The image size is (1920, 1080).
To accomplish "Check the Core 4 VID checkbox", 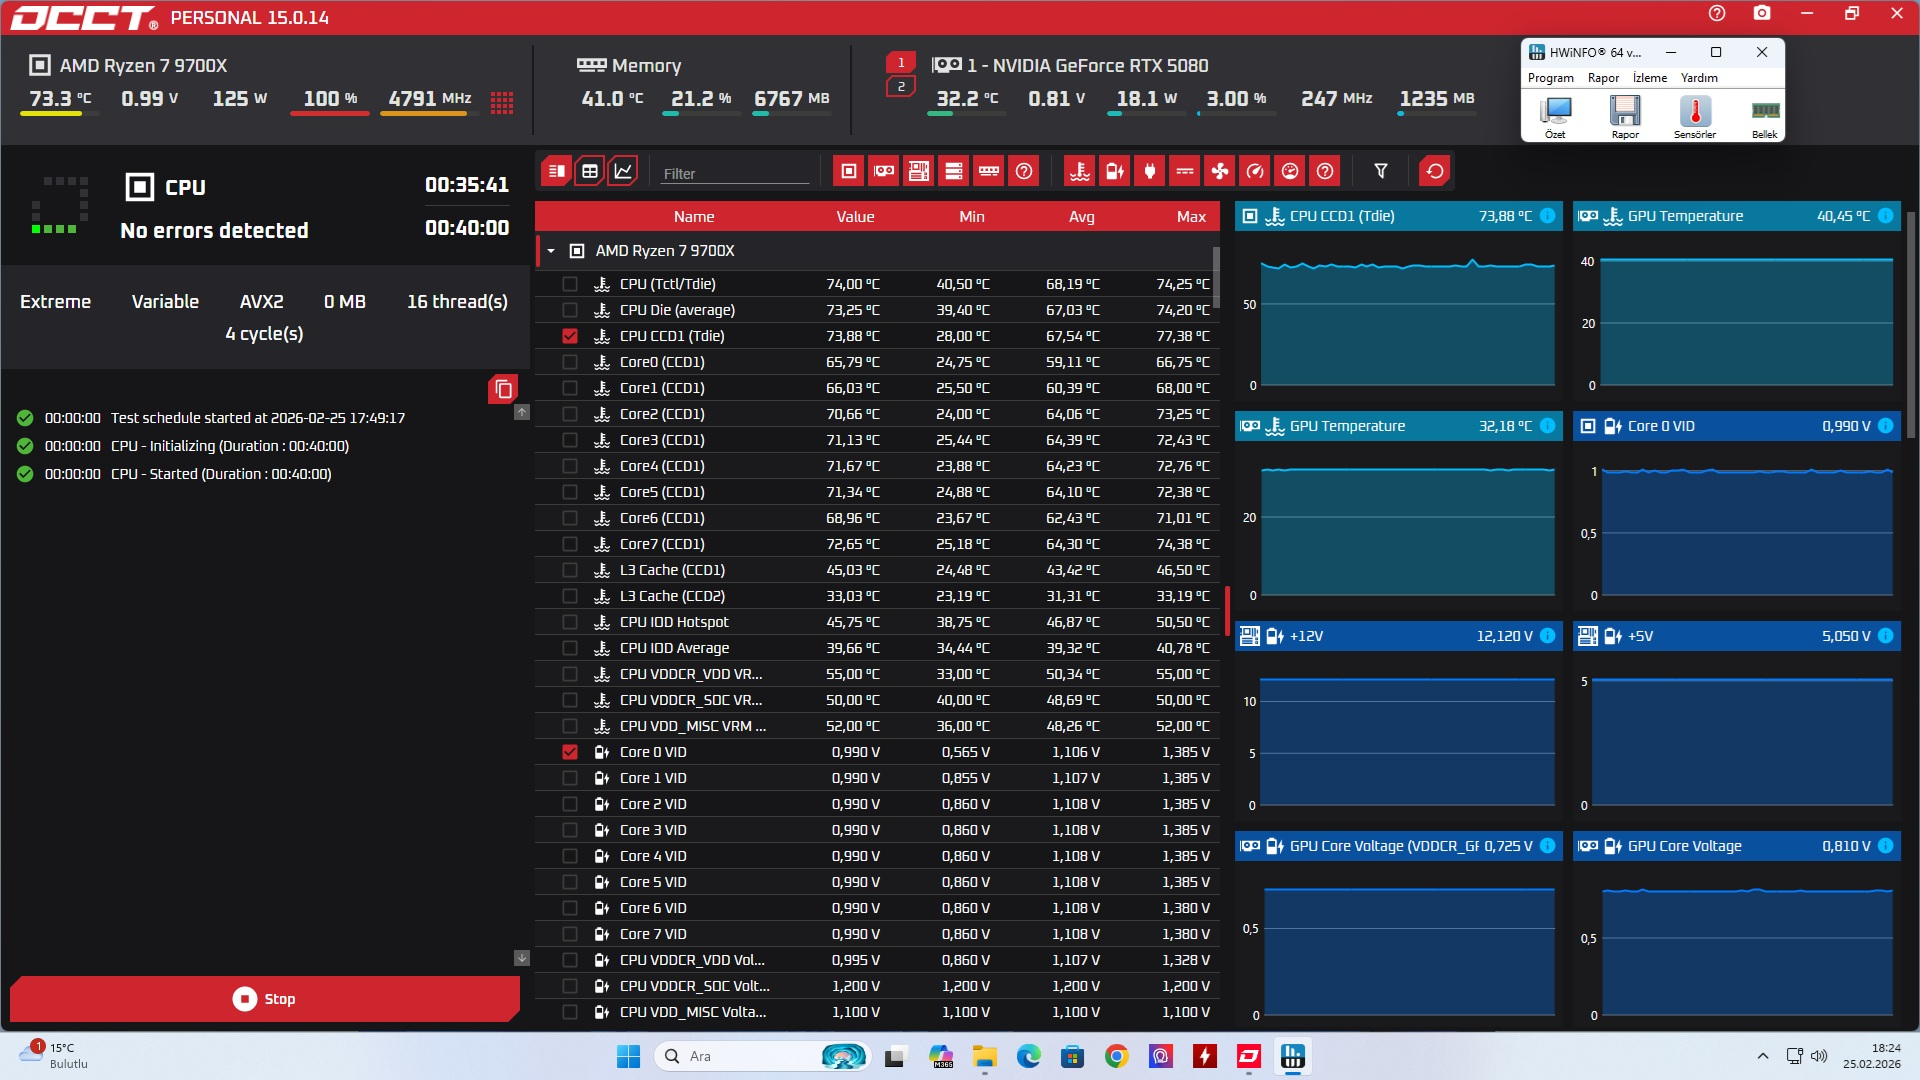I will [x=570, y=856].
